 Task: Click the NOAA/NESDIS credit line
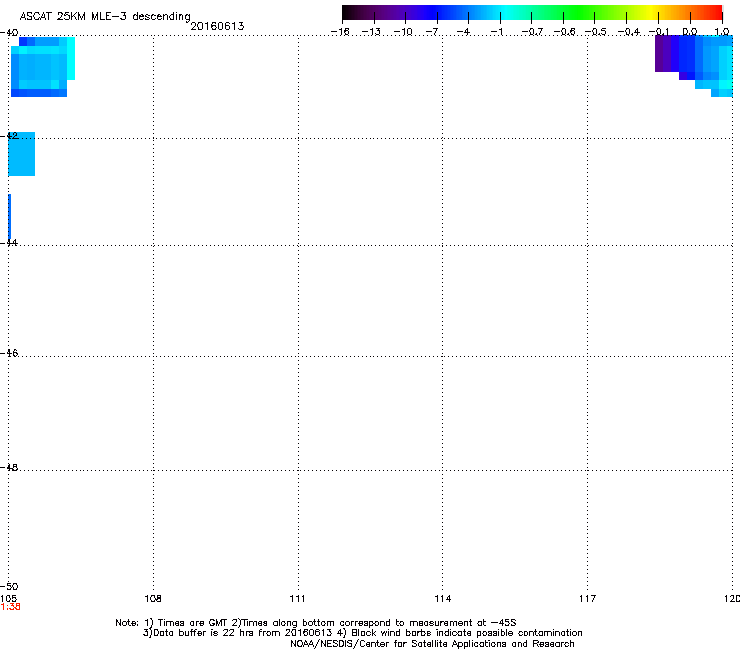pyautogui.click(x=432, y=644)
